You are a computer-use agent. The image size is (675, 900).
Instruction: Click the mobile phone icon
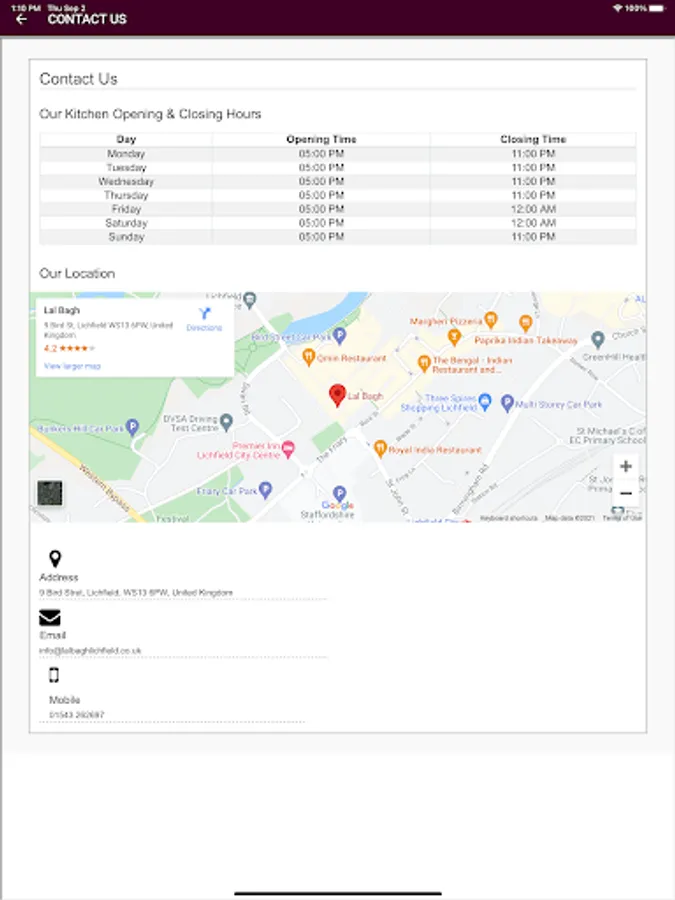pos(54,675)
